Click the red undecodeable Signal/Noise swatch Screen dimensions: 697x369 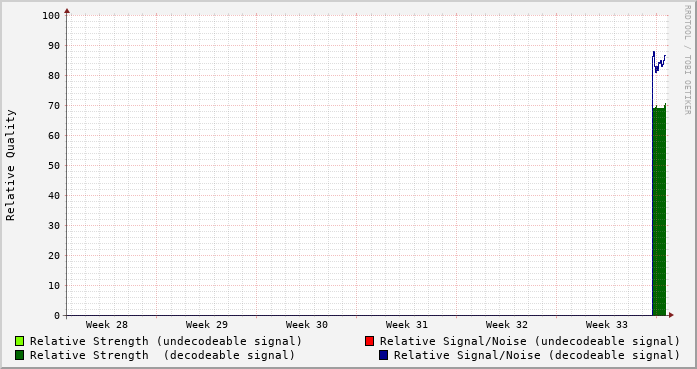369,341
